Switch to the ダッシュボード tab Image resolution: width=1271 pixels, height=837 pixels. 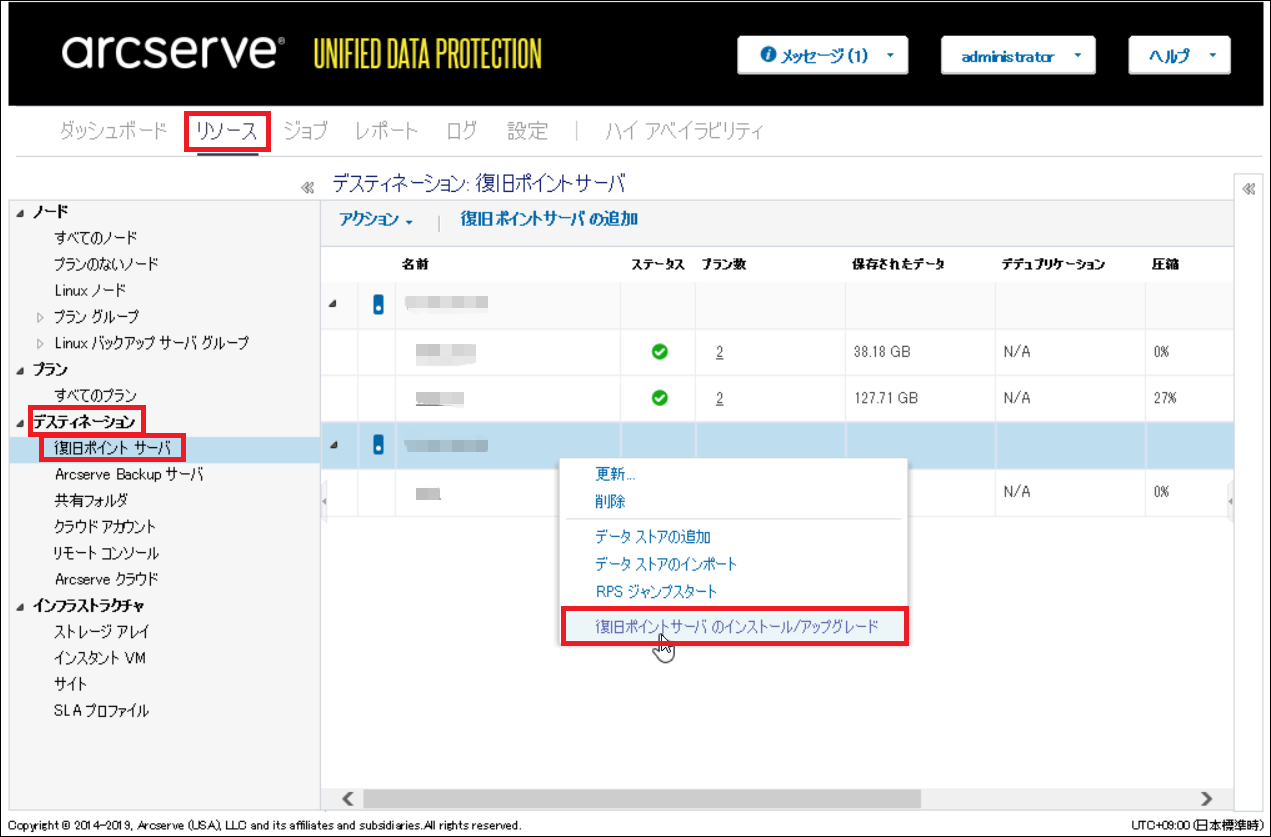click(x=114, y=131)
